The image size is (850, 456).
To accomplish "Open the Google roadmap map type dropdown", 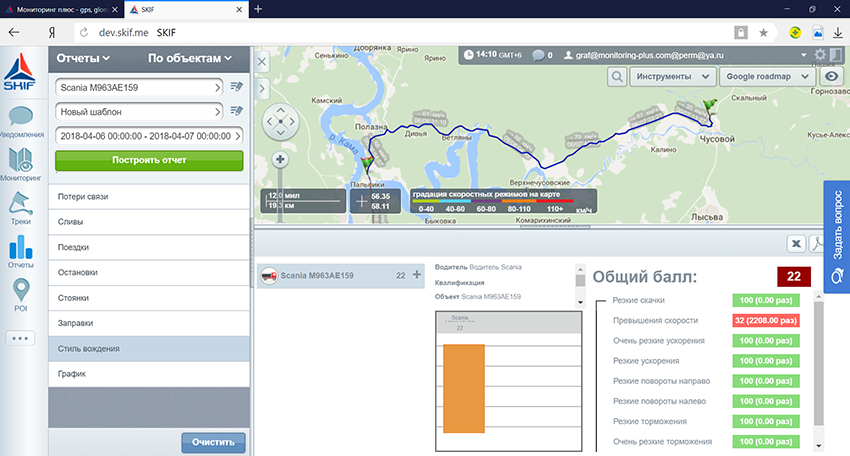I will [x=767, y=76].
